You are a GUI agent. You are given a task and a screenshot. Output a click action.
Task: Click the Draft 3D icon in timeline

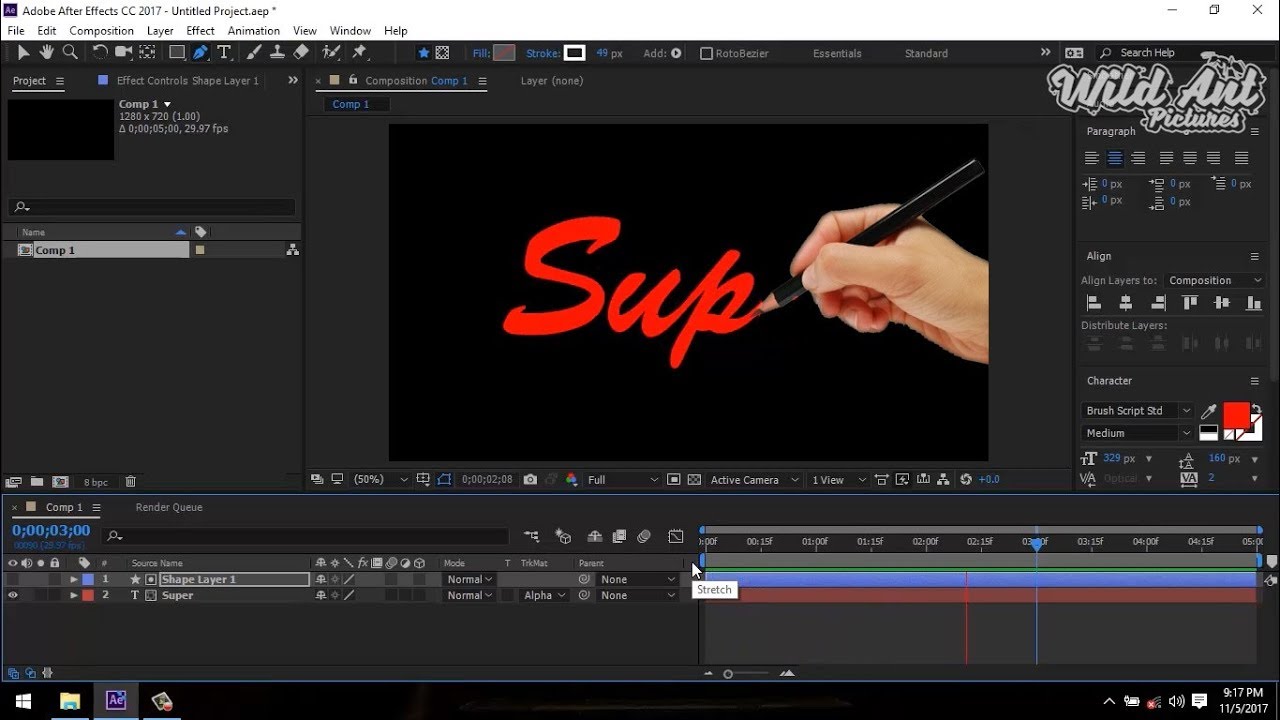click(563, 537)
